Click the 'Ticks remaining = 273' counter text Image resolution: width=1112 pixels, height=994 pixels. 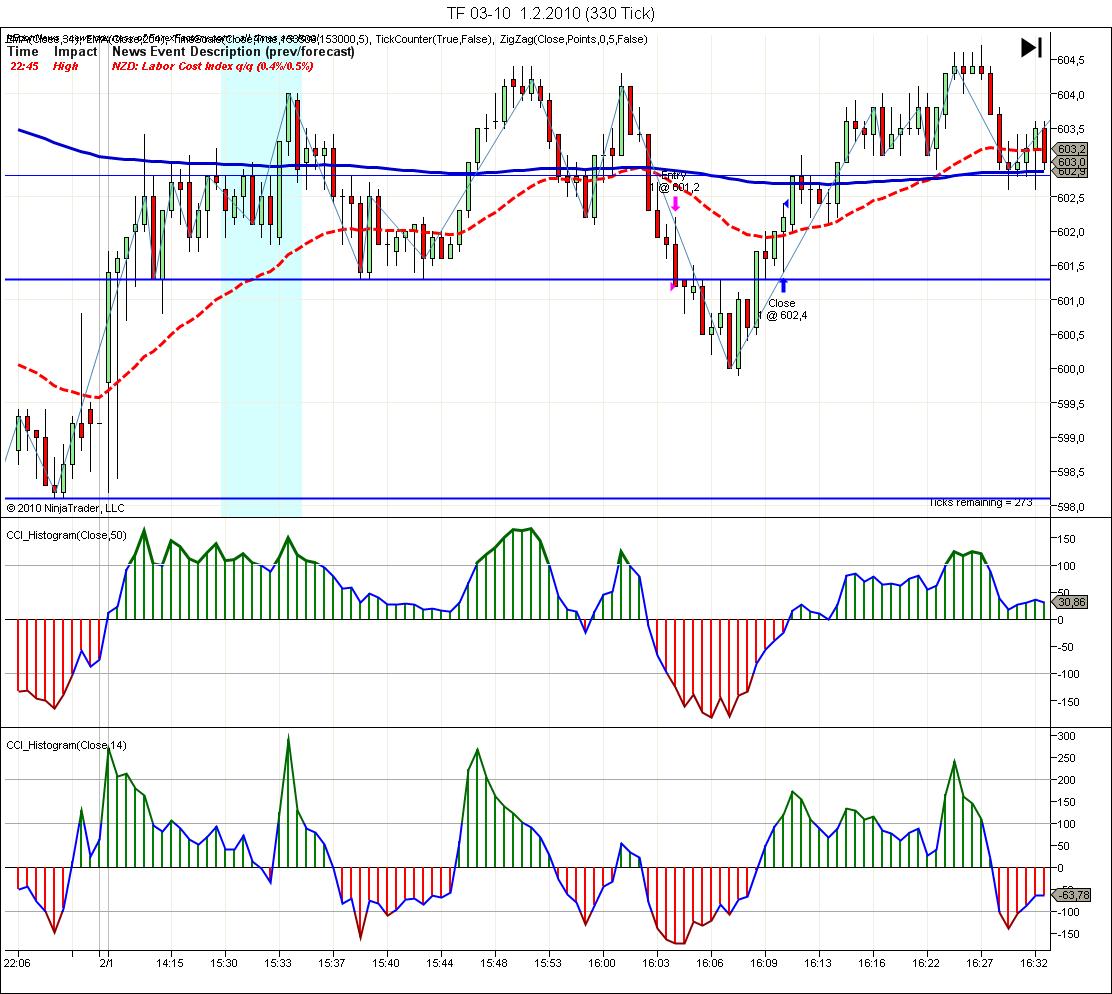coord(980,502)
